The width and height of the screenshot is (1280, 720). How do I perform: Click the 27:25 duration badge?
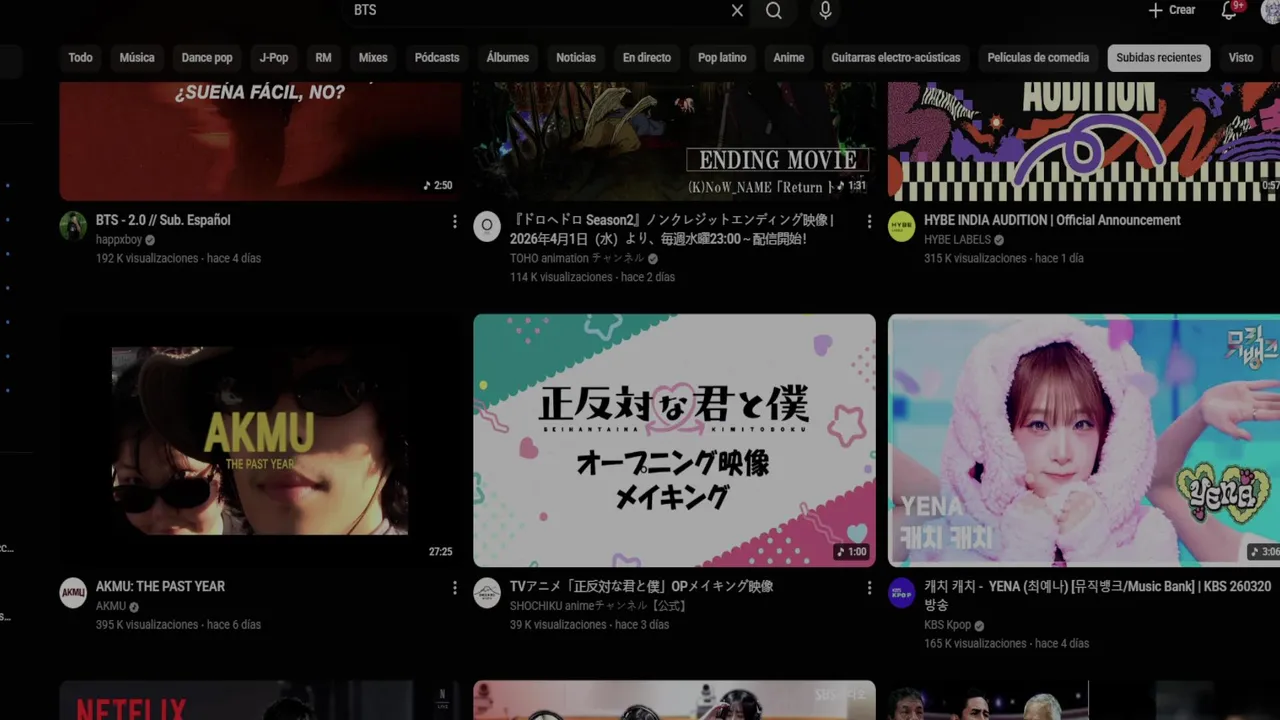coord(440,552)
